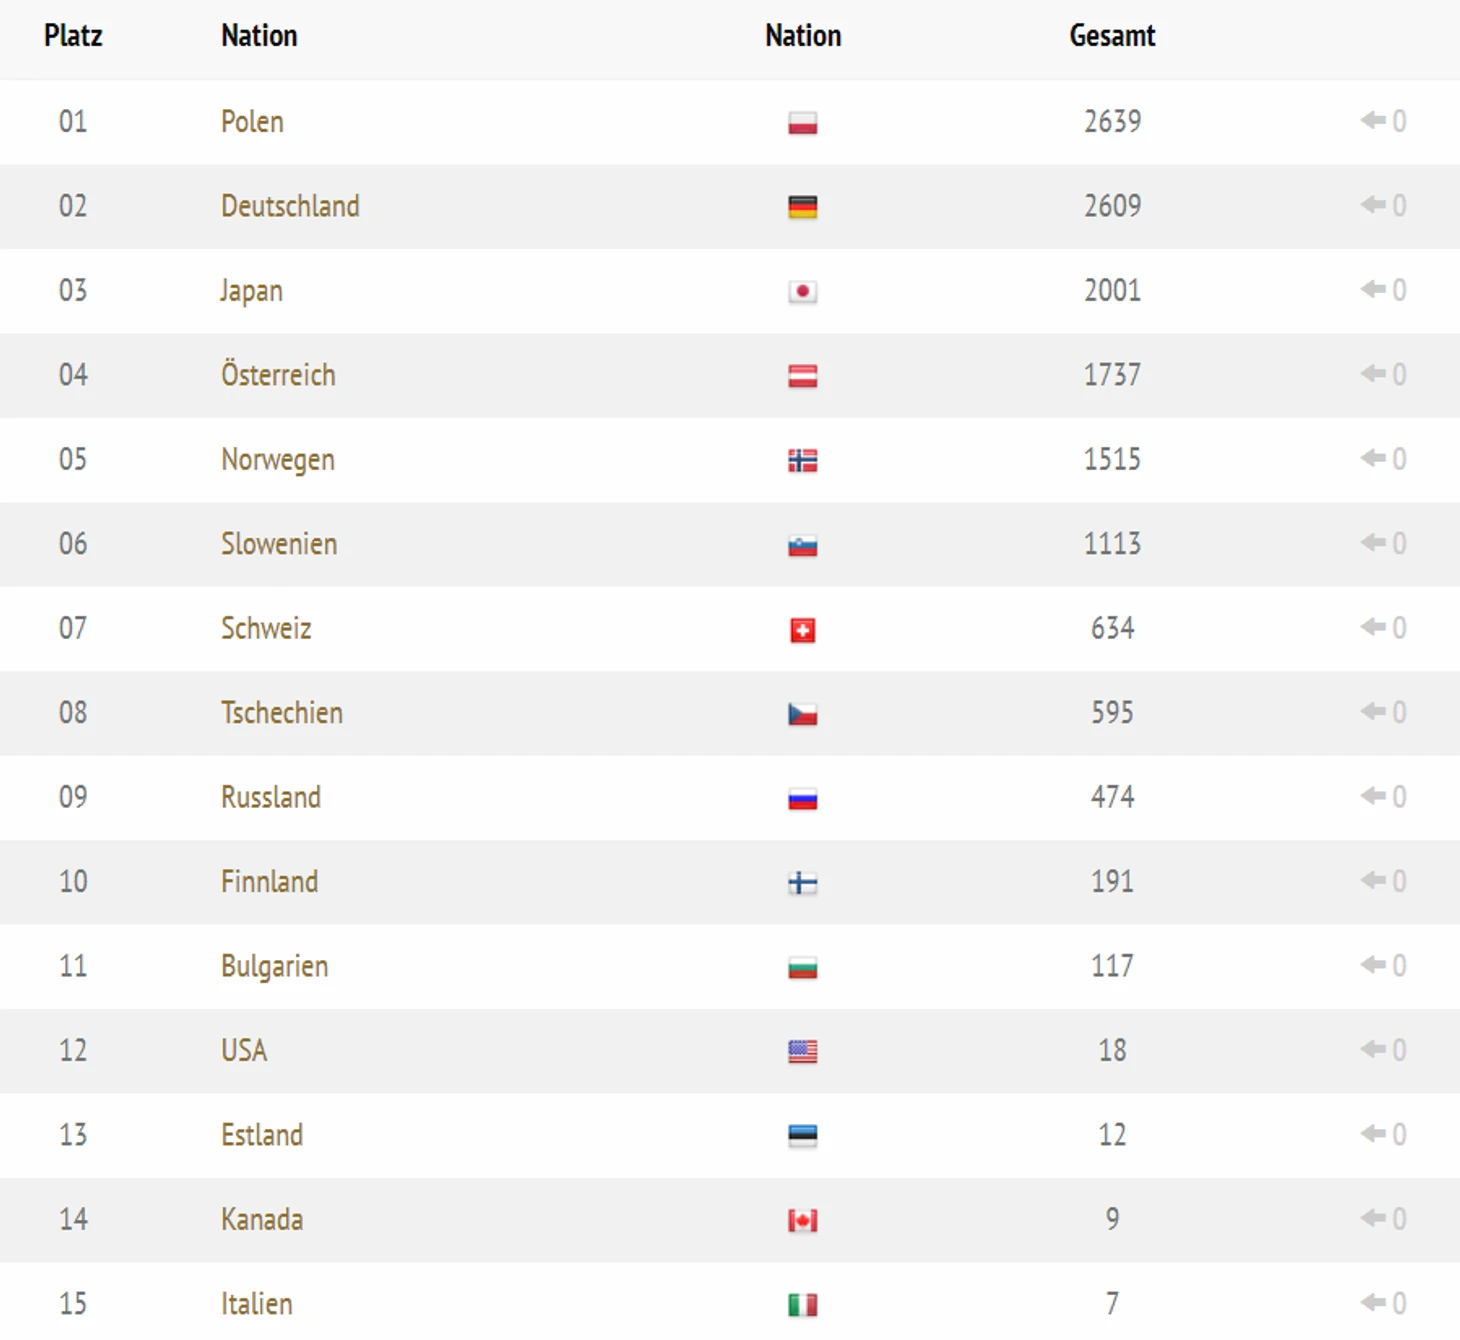
Task: Click the position change arrow for Österreich
Action: 1372,374
